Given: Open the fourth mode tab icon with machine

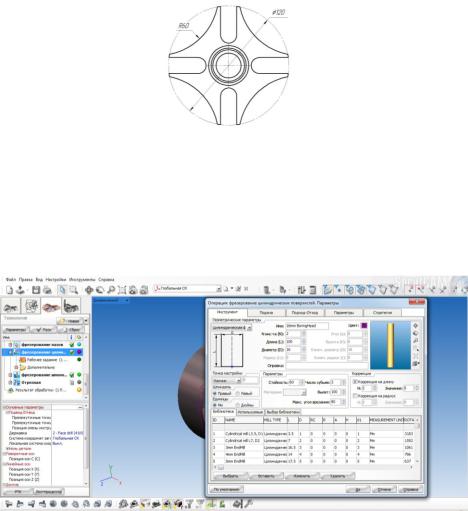Looking at the screenshot, I should coord(71,306).
